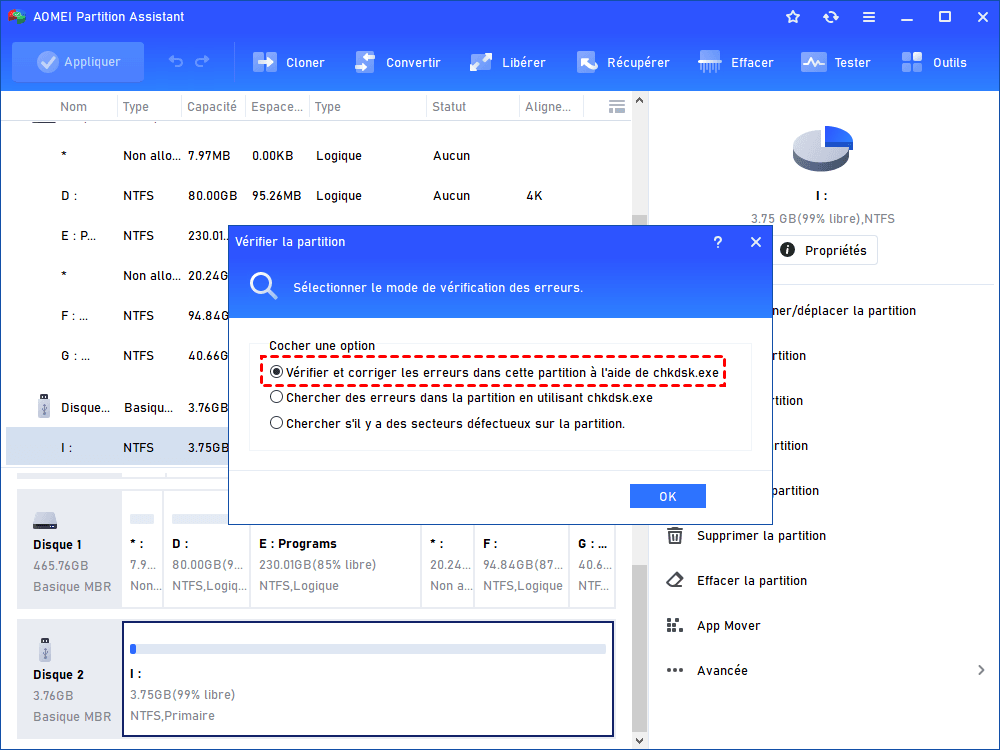Open the Cloner tool

(289, 62)
